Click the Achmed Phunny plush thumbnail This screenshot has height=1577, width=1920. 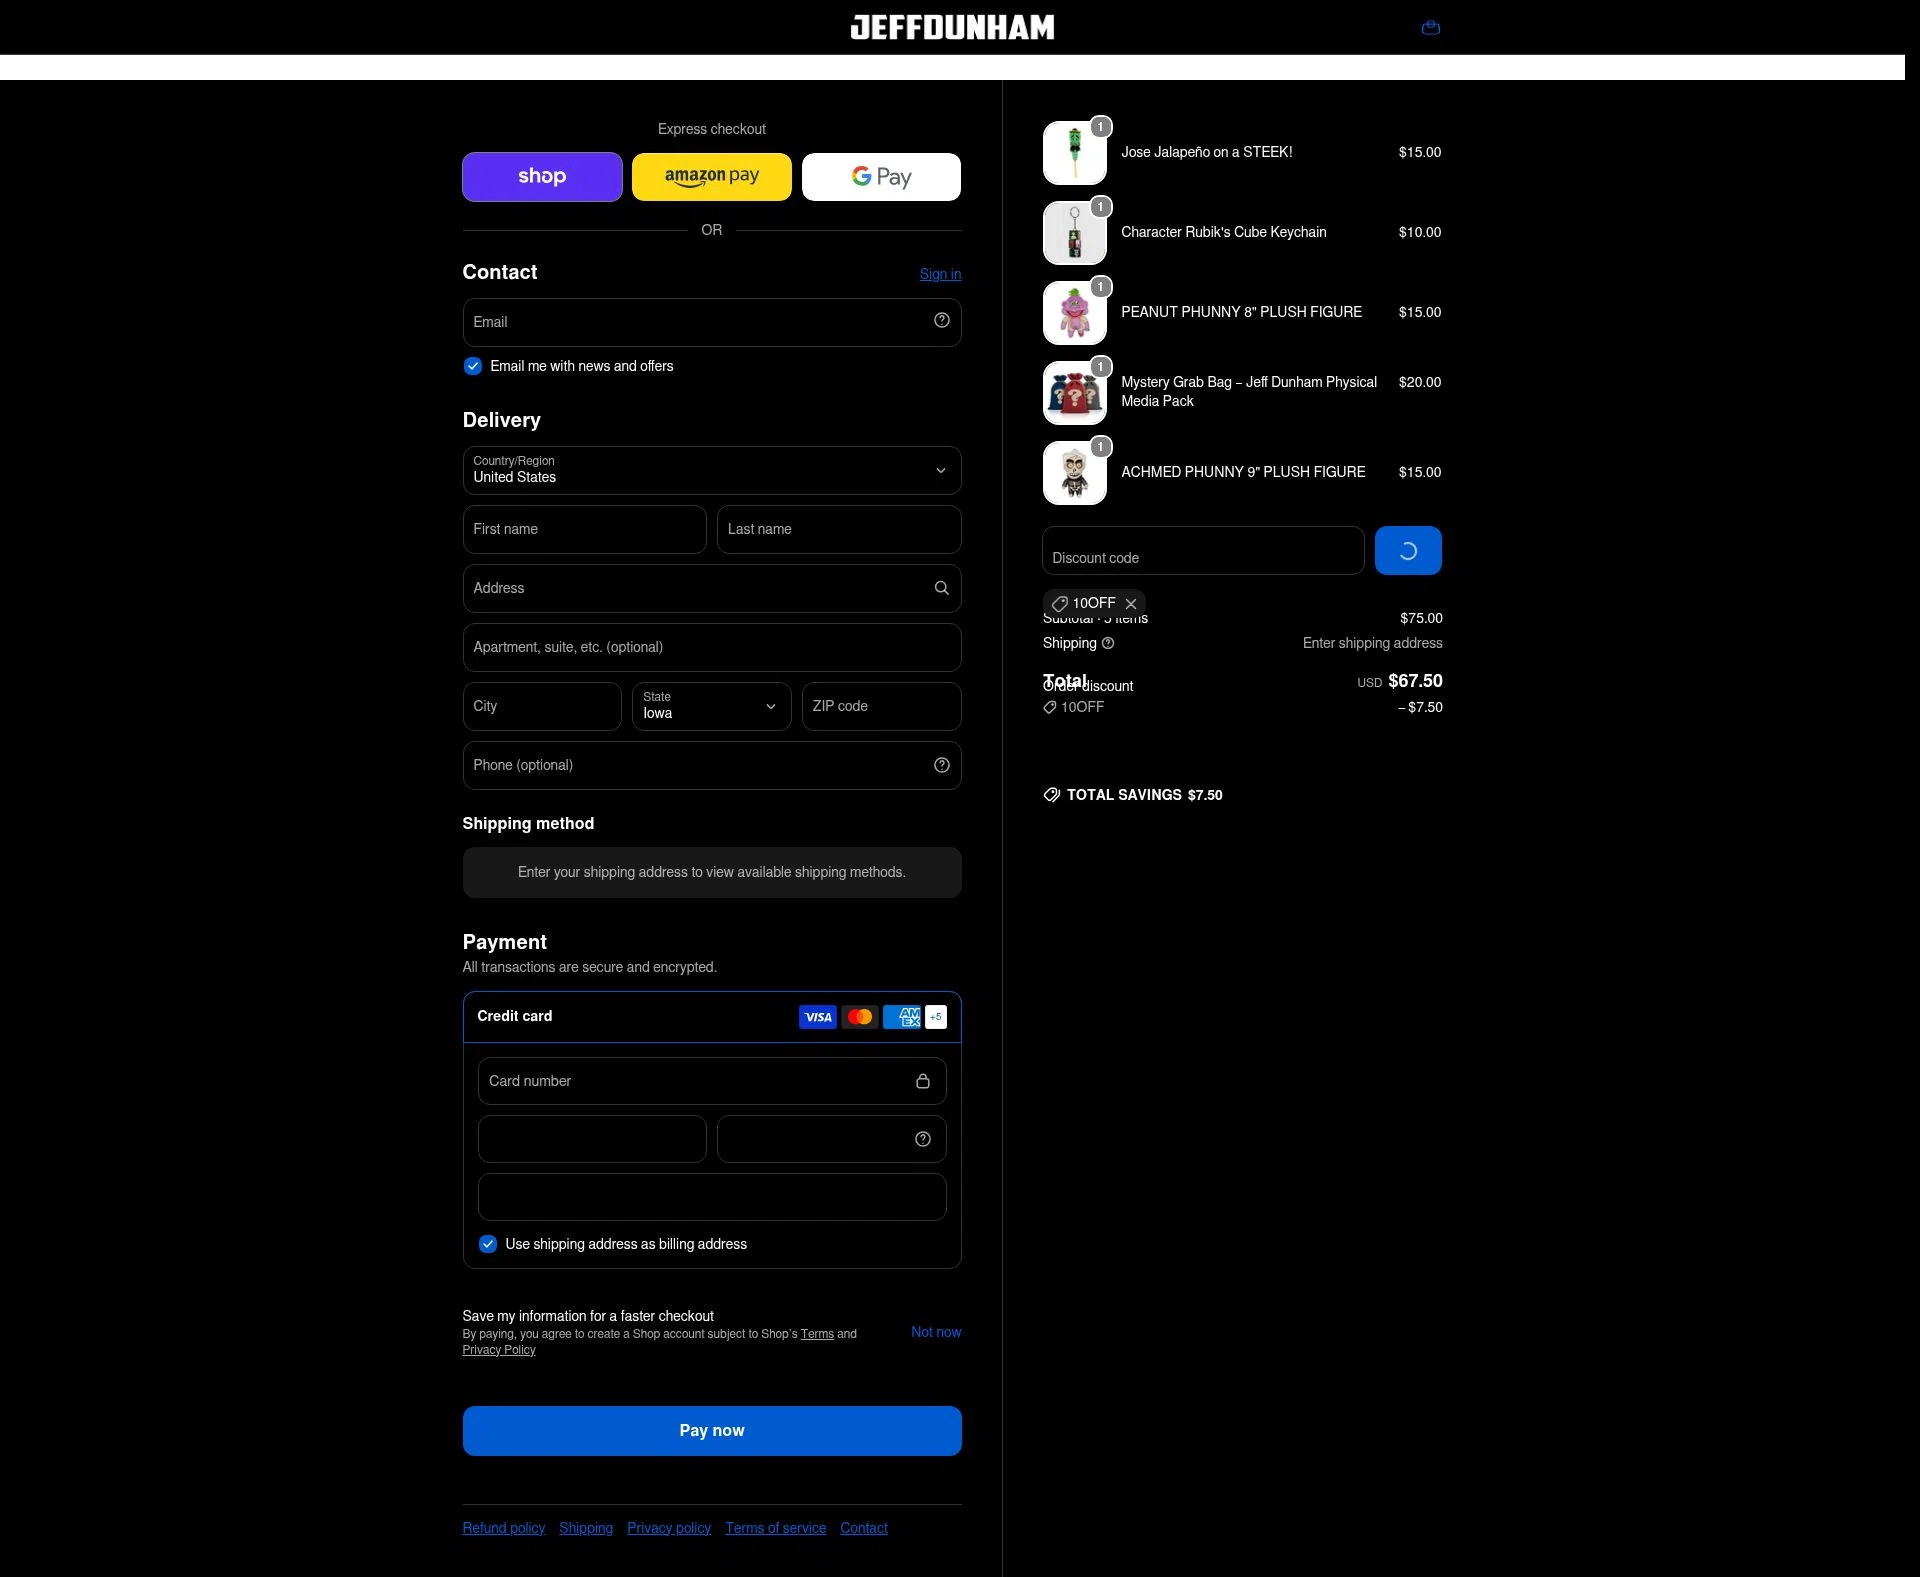coord(1075,473)
